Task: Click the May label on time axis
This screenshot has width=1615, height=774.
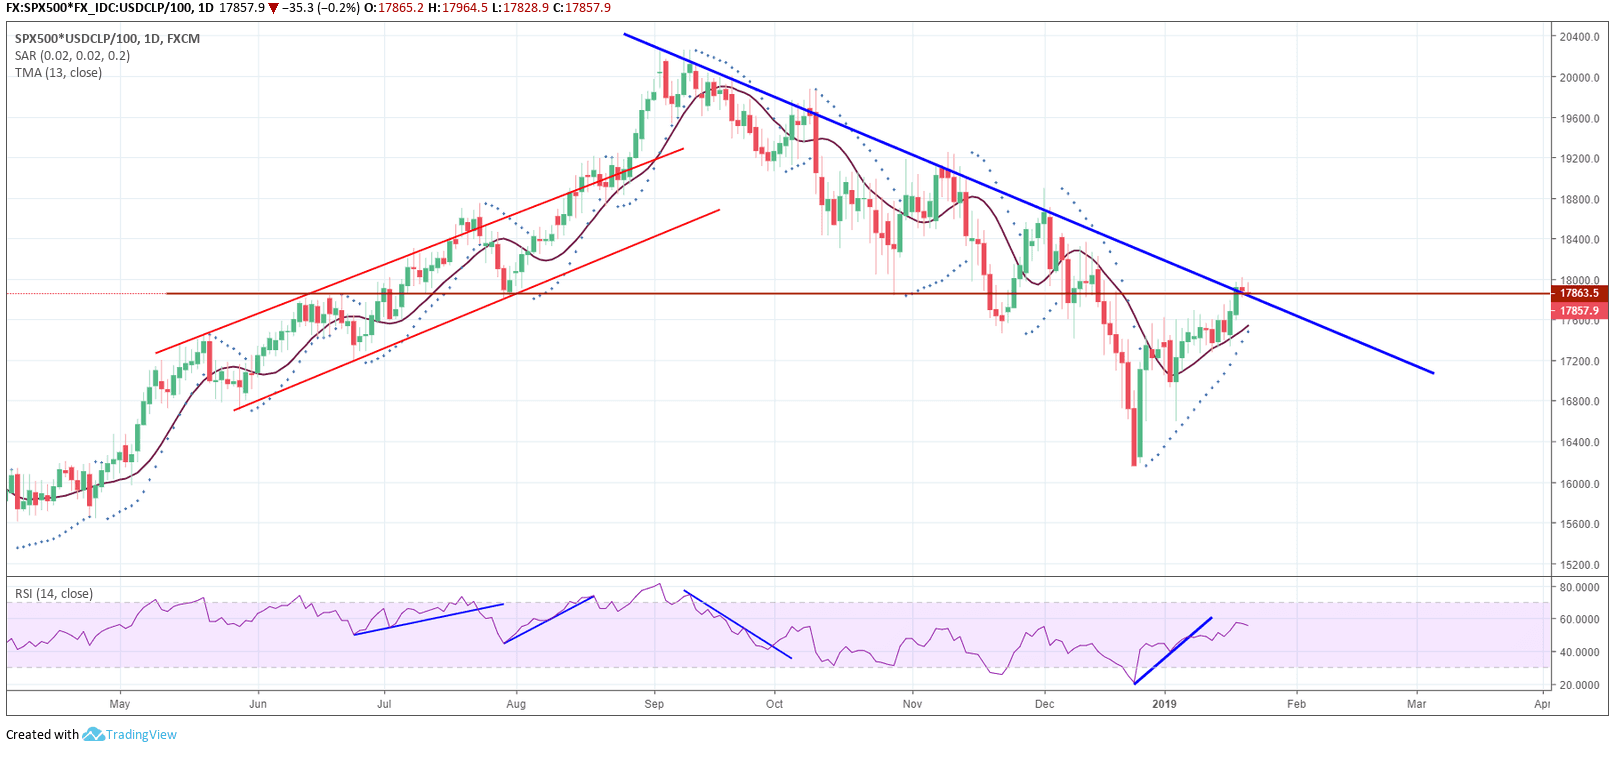Action: point(120,704)
